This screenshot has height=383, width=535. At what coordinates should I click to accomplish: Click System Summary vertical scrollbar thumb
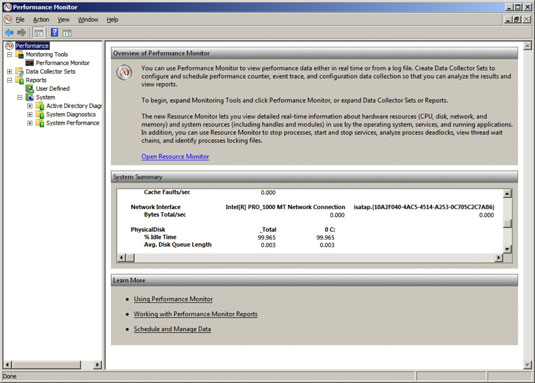click(507, 223)
